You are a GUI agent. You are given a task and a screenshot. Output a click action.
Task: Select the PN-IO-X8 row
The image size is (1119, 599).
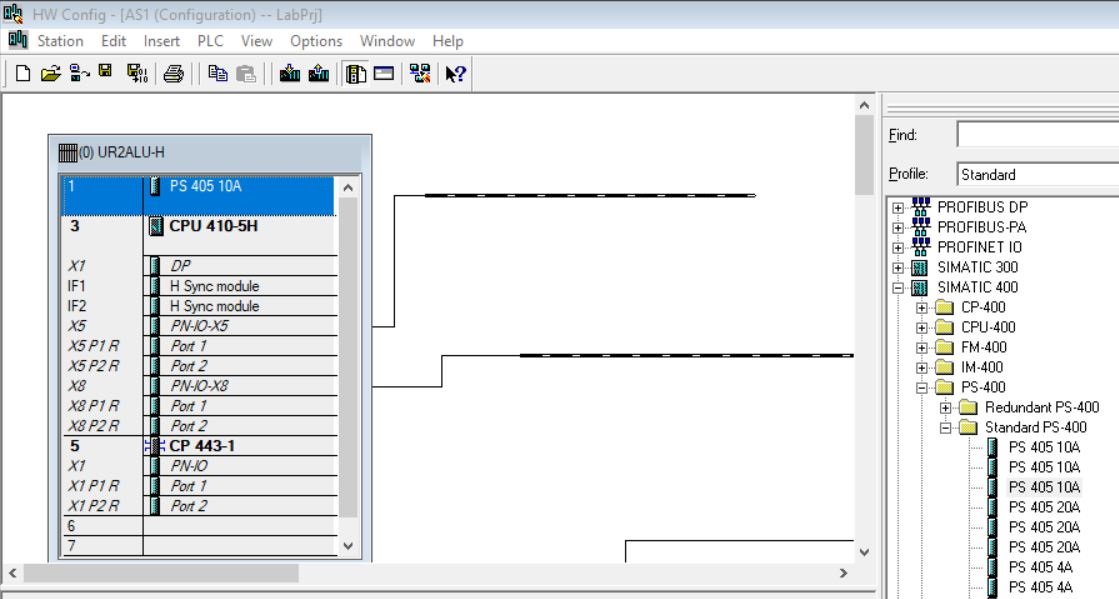pyautogui.click(x=198, y=386)
